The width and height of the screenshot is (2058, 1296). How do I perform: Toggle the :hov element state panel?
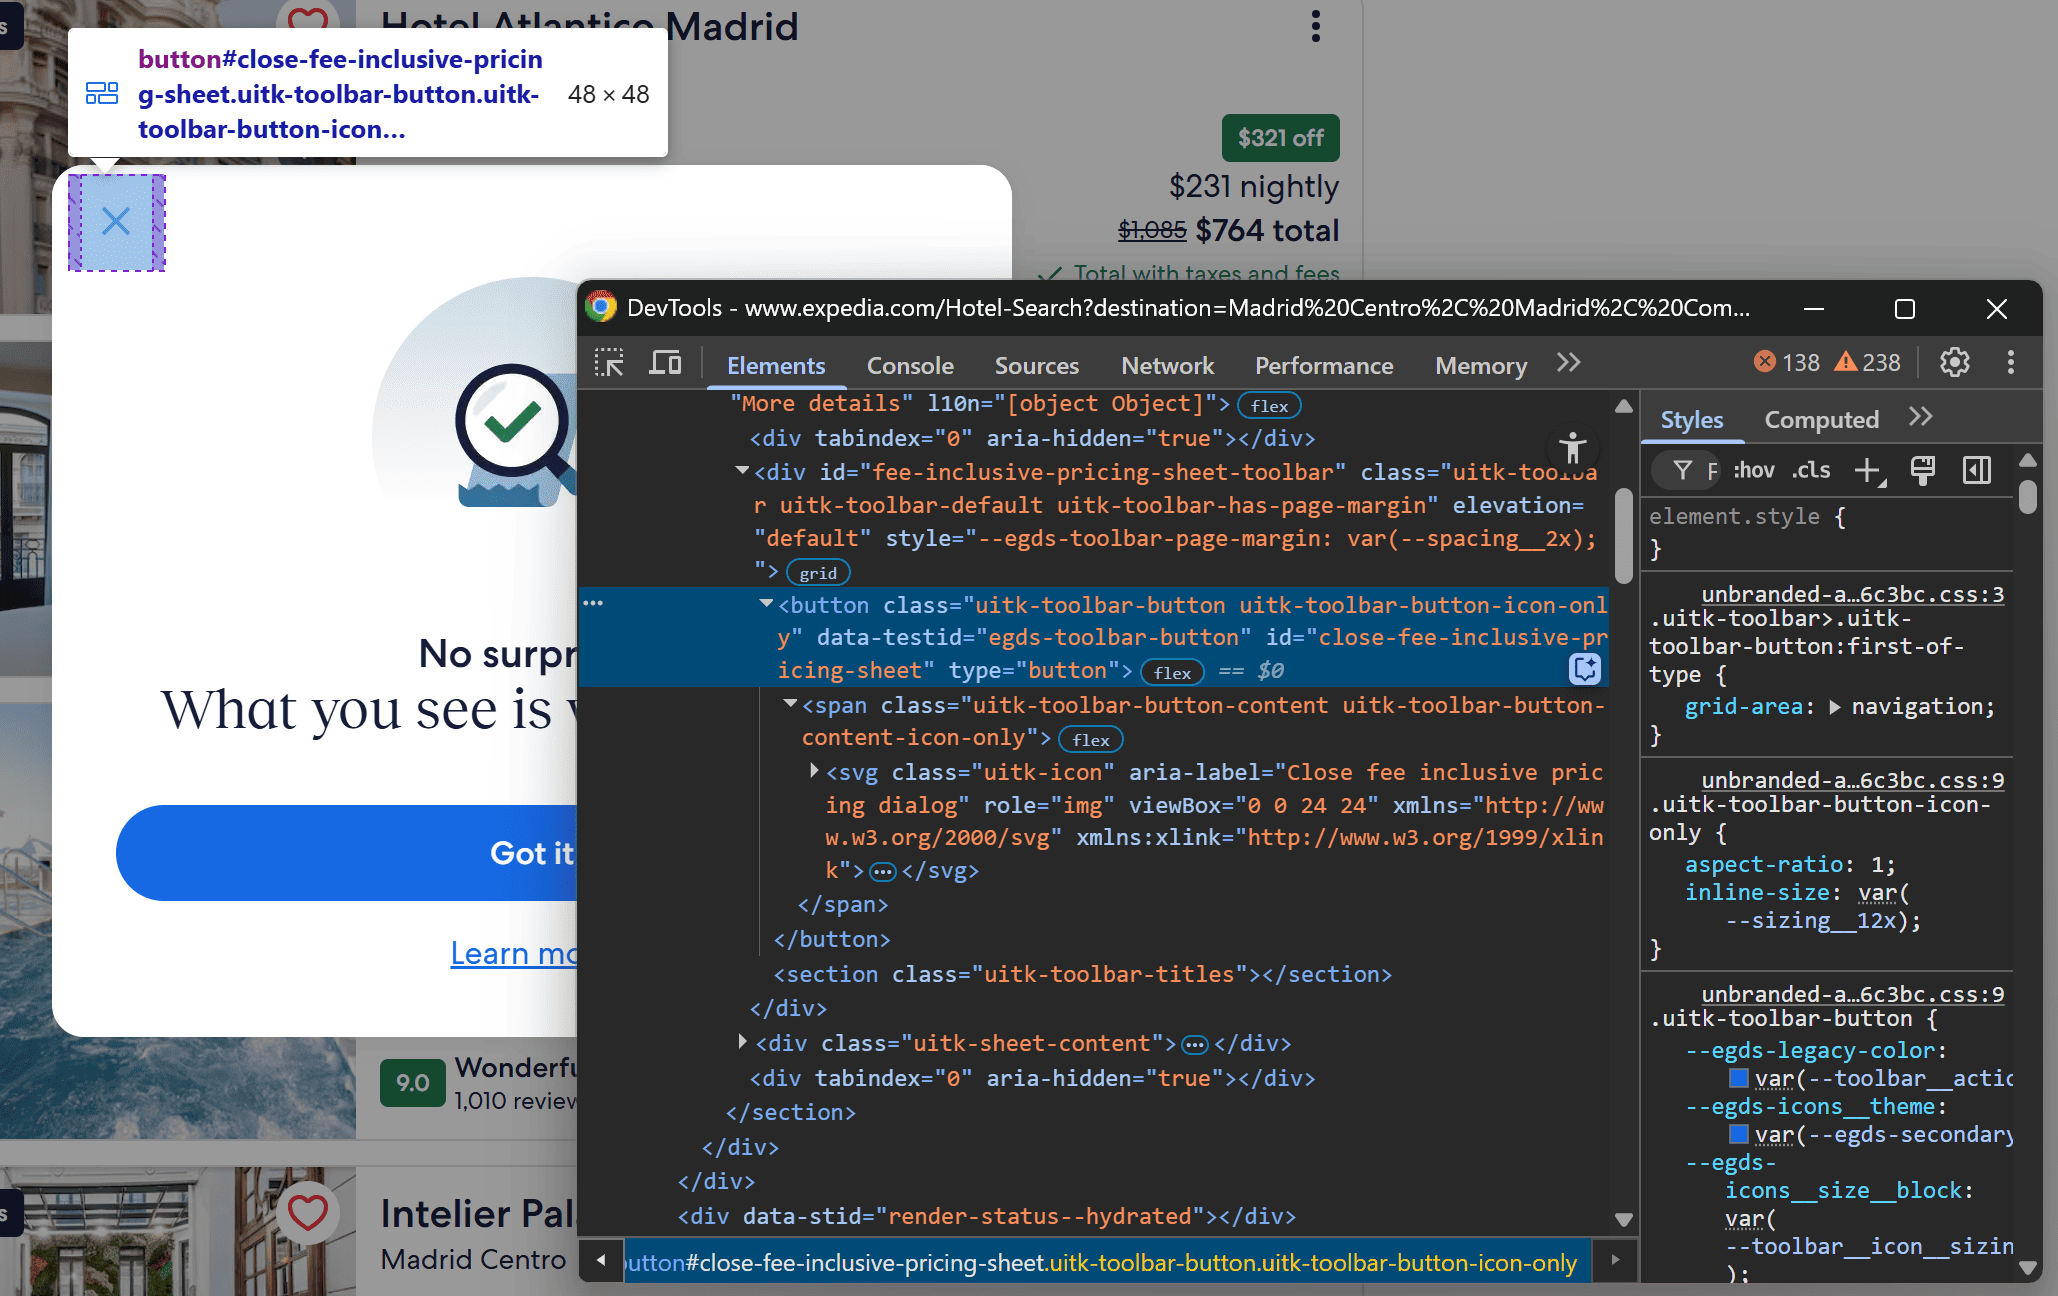pos(1754,470)
